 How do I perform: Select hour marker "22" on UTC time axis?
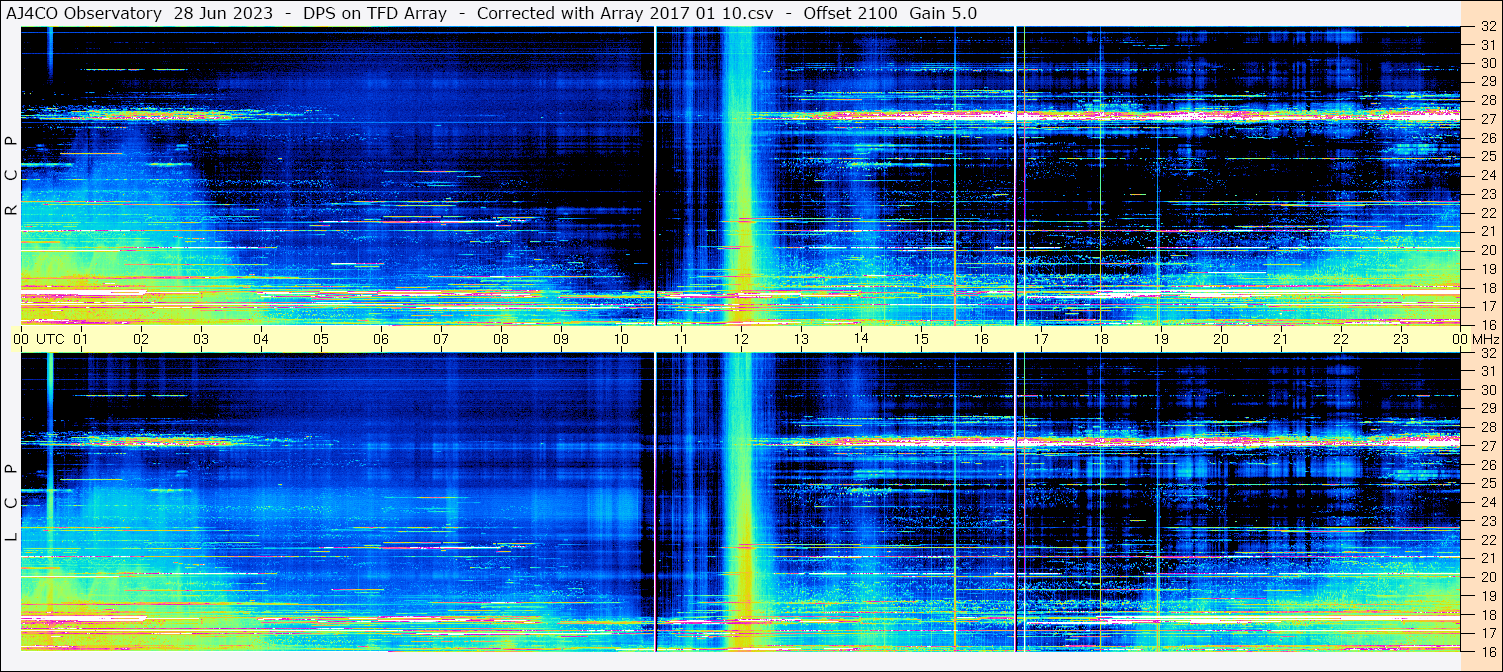(x=1341, y=339)
